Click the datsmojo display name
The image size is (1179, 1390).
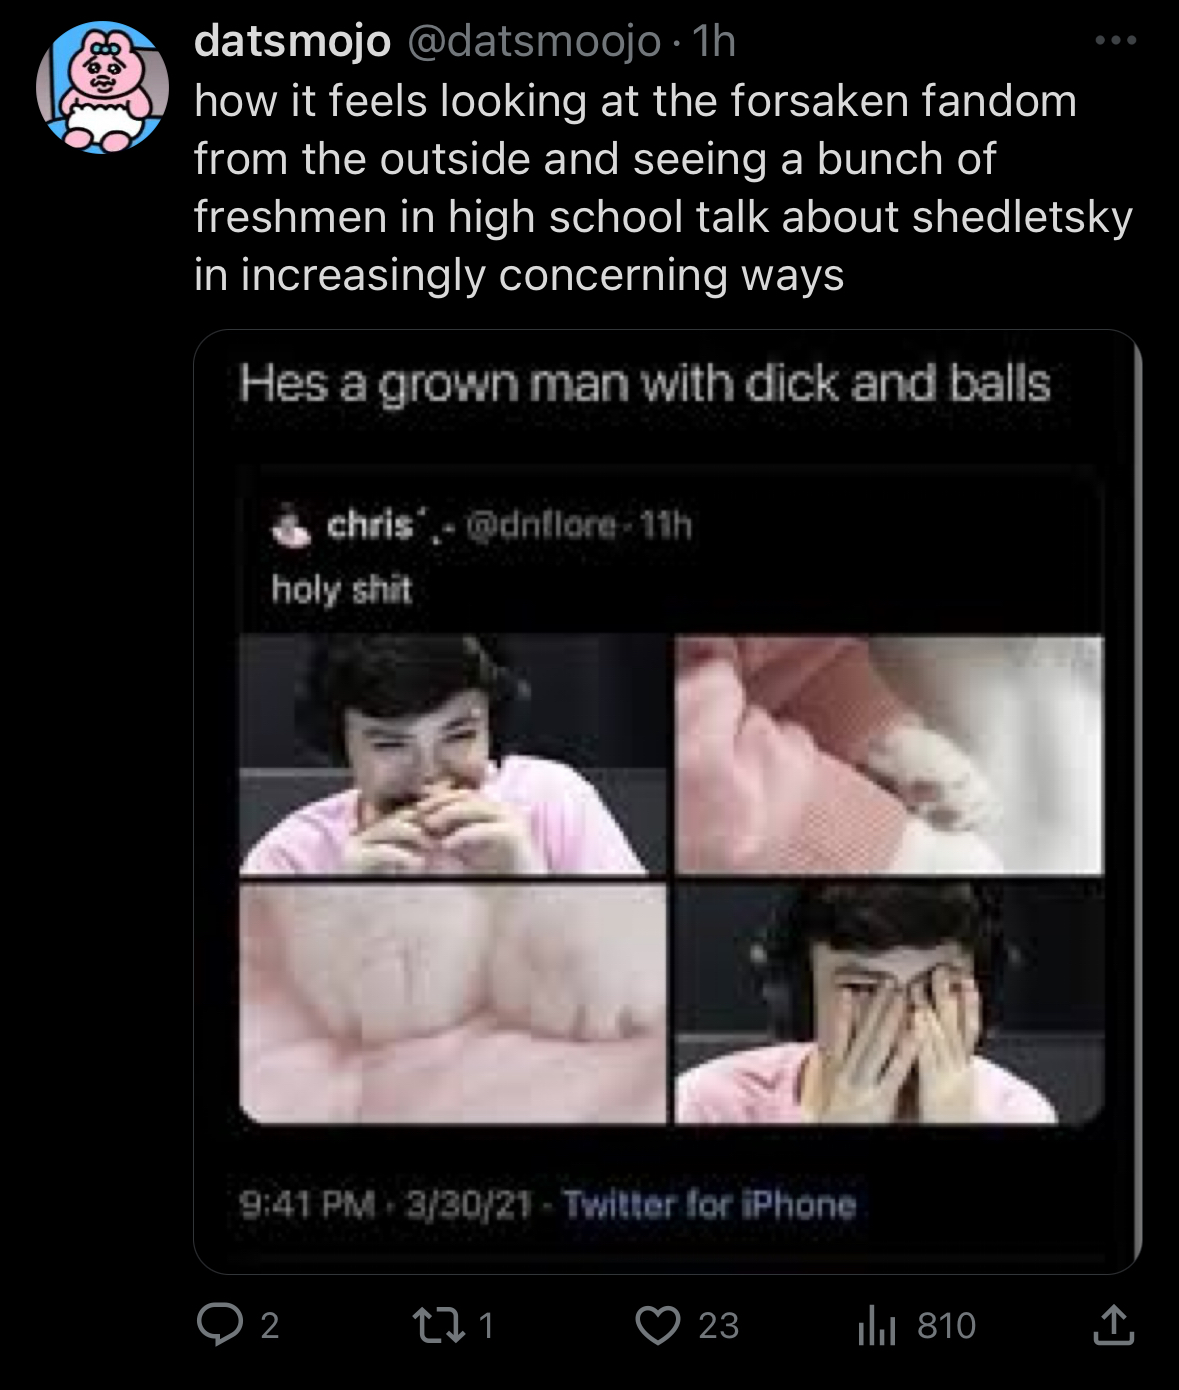click(292, 41)
